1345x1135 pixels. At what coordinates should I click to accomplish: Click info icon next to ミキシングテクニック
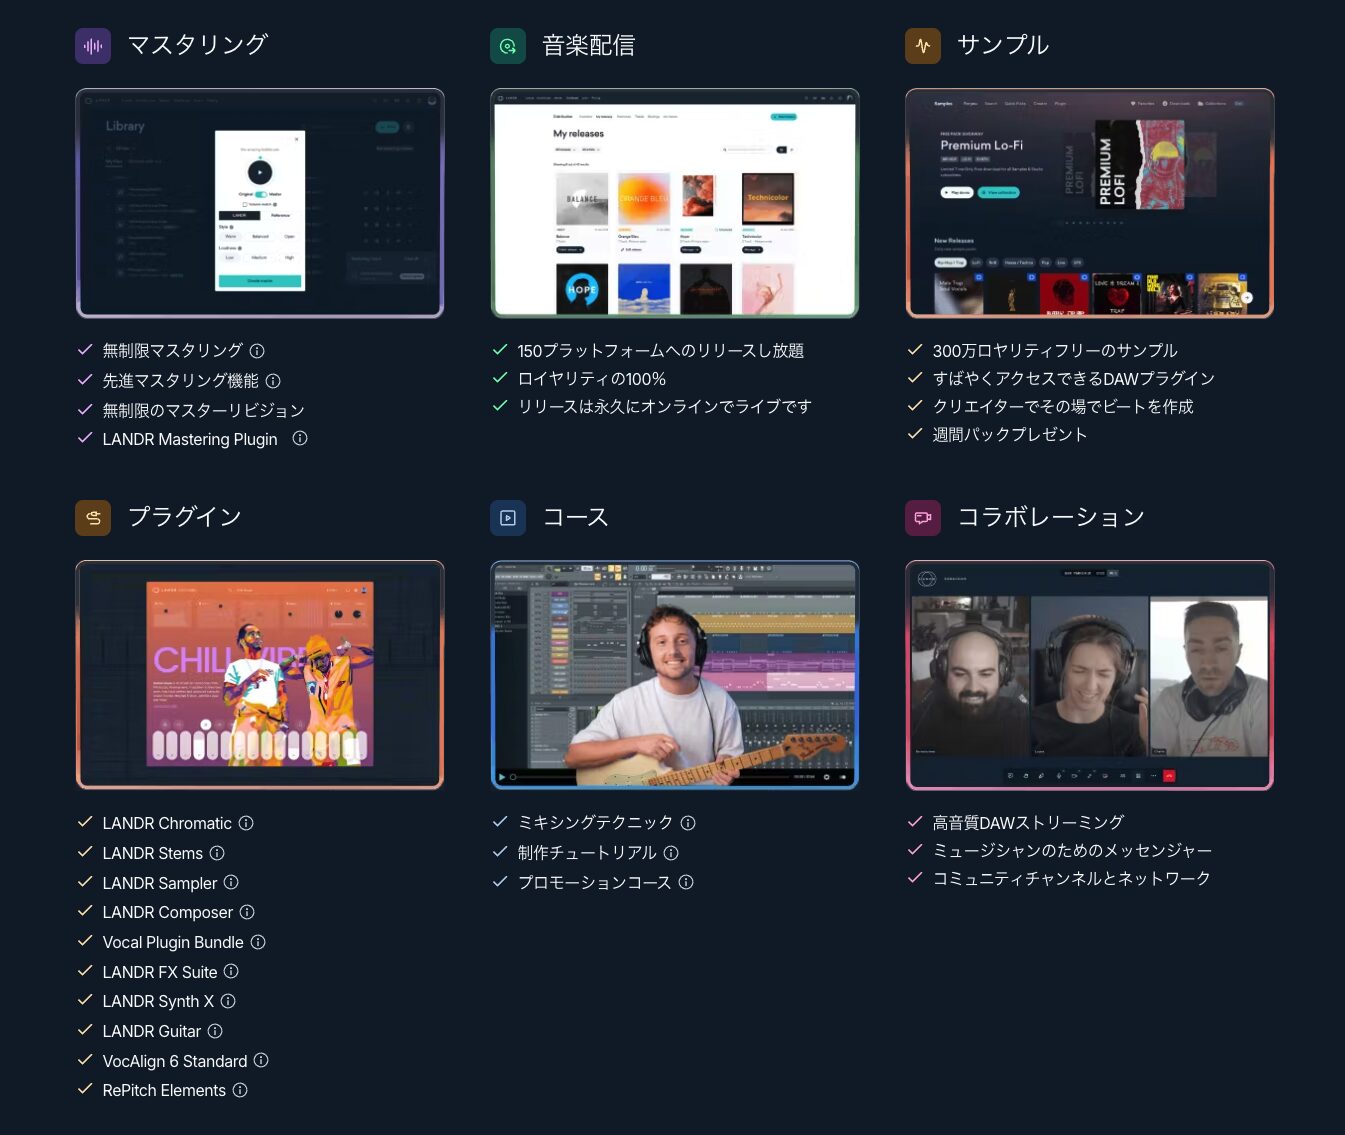[688, 823]
